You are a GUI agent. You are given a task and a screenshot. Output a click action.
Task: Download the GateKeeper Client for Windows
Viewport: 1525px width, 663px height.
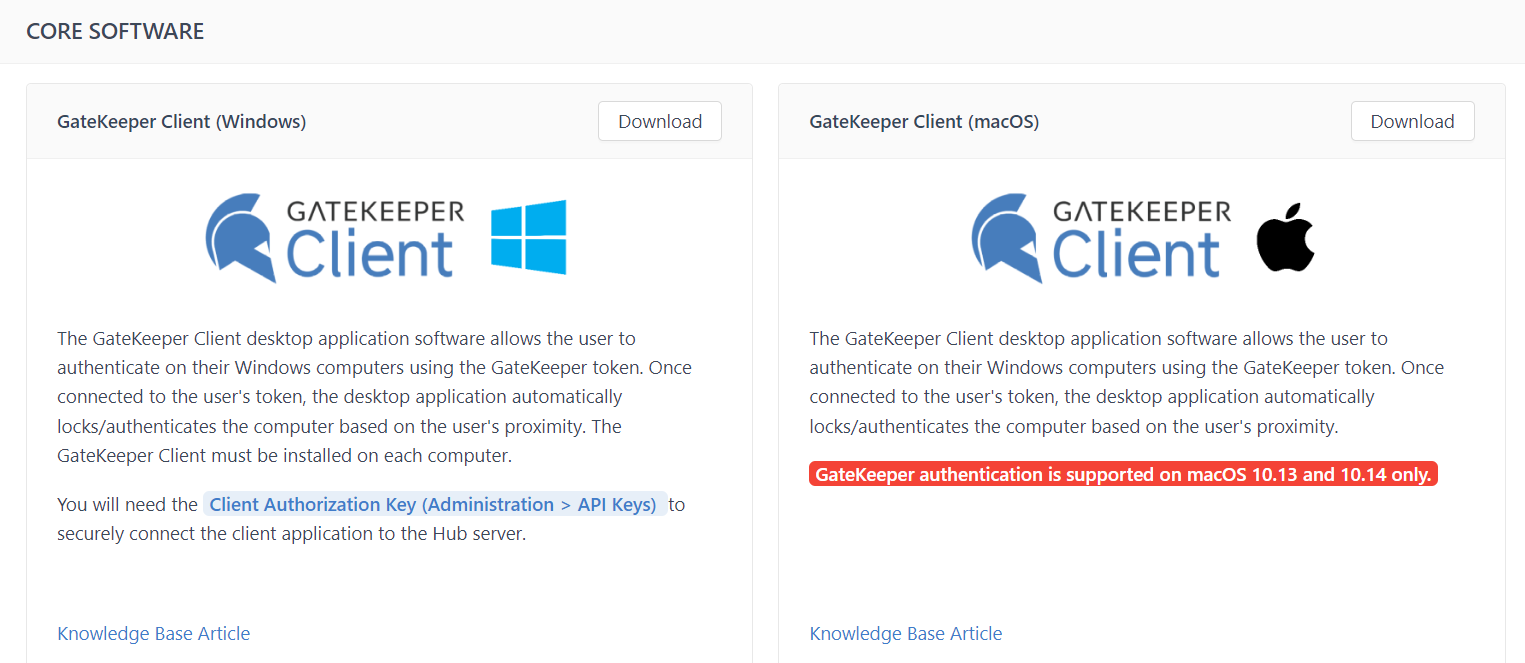click(x=659, y=121)
